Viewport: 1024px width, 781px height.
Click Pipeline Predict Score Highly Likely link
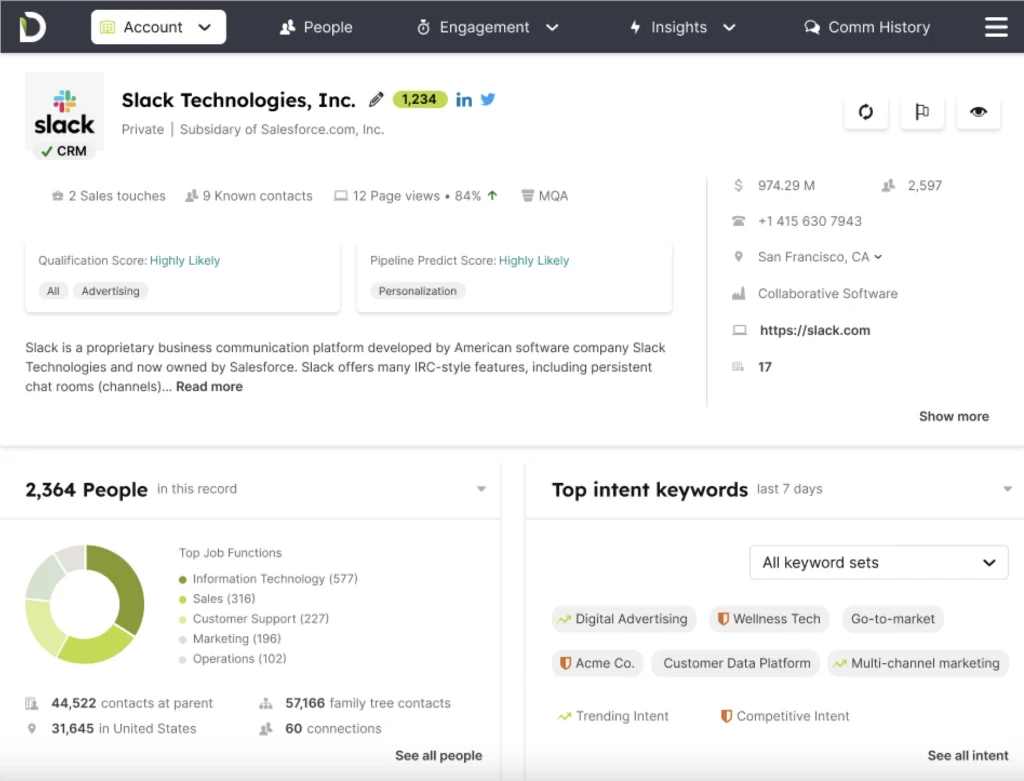tap(534, 261)
